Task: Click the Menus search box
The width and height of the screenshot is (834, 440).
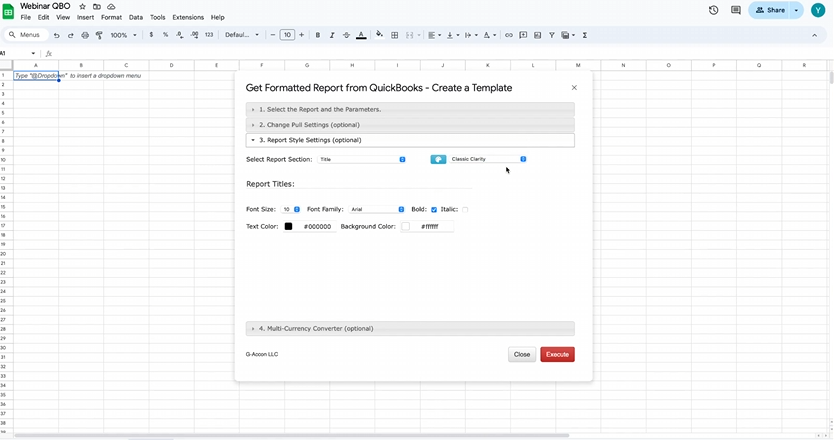Action: click(26, 35)
